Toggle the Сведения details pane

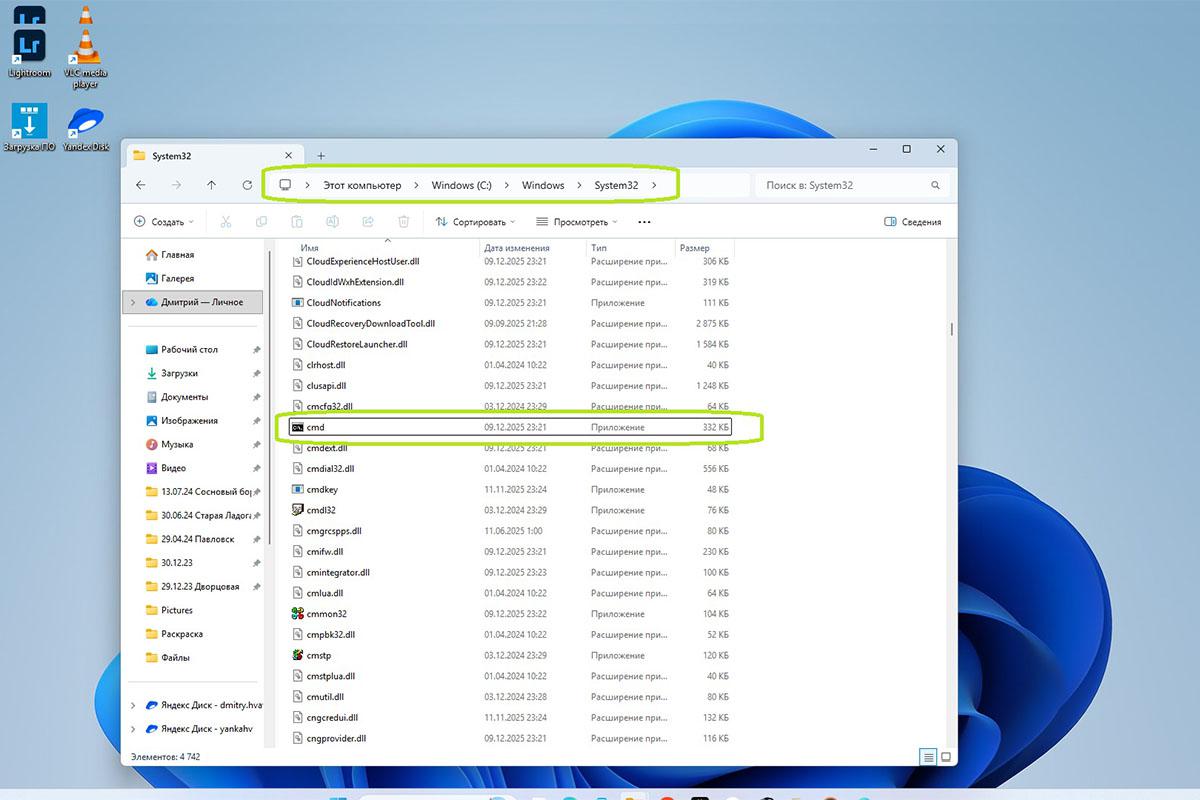(x=912, y=222)
